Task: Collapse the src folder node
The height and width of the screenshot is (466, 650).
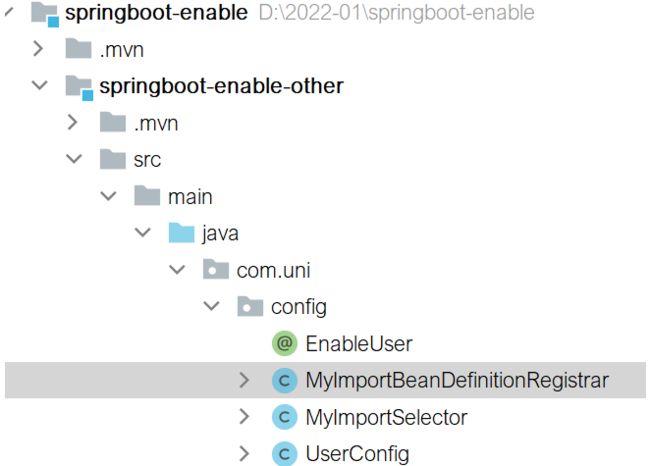Action: pos(74,159)
